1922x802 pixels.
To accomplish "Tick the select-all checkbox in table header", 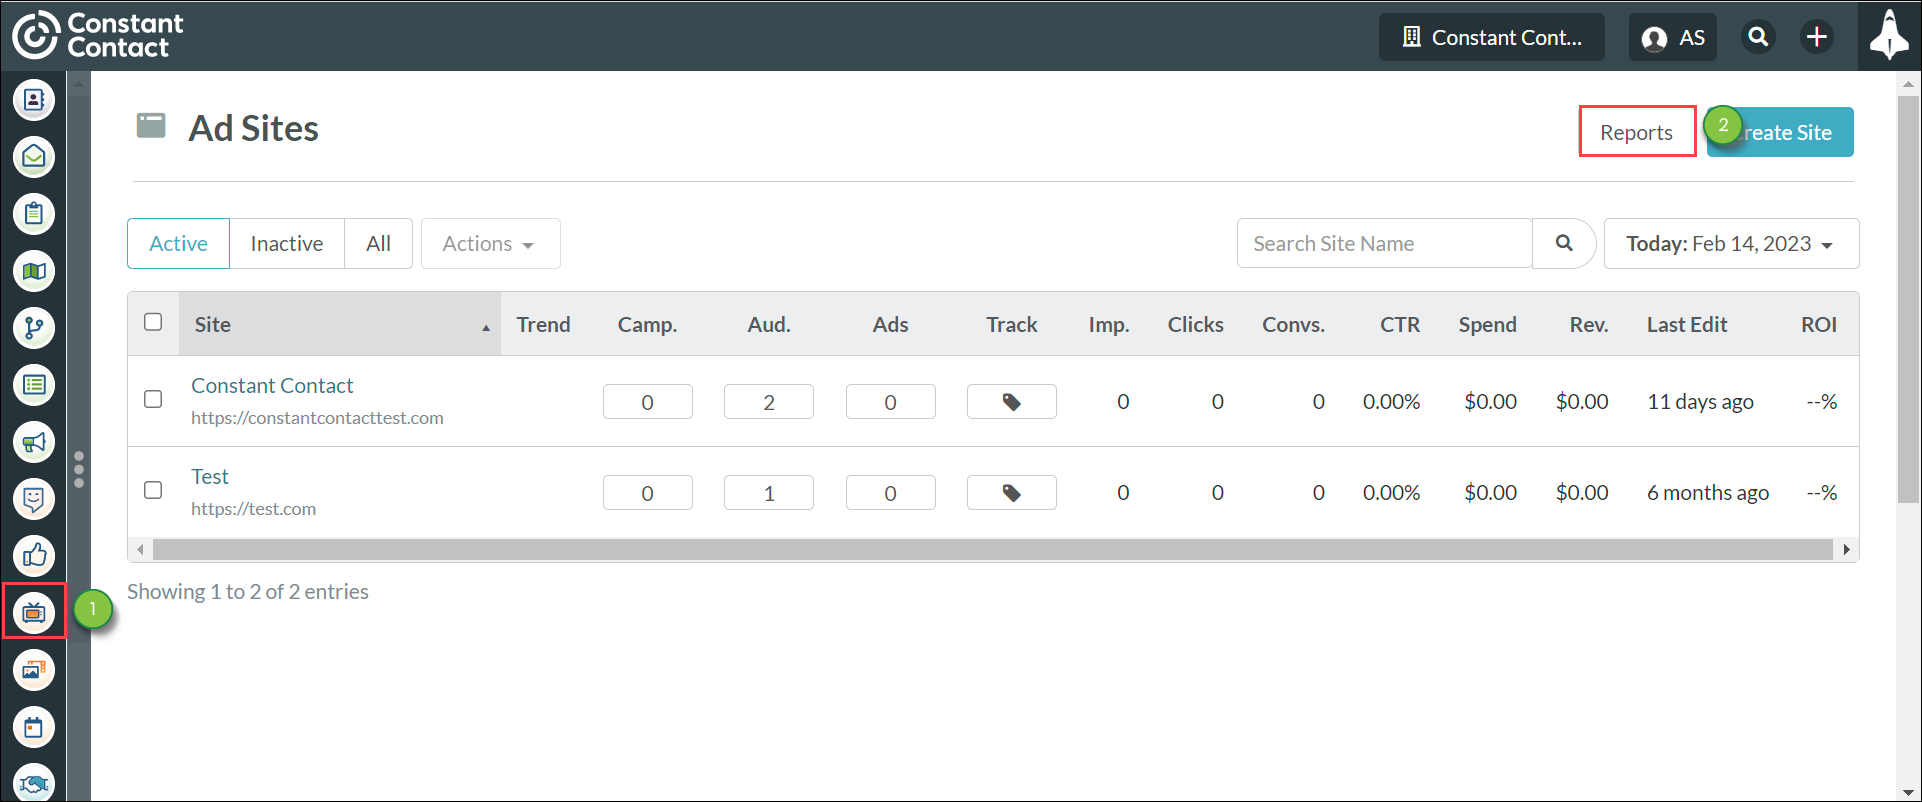I will [x=153, y=322].
